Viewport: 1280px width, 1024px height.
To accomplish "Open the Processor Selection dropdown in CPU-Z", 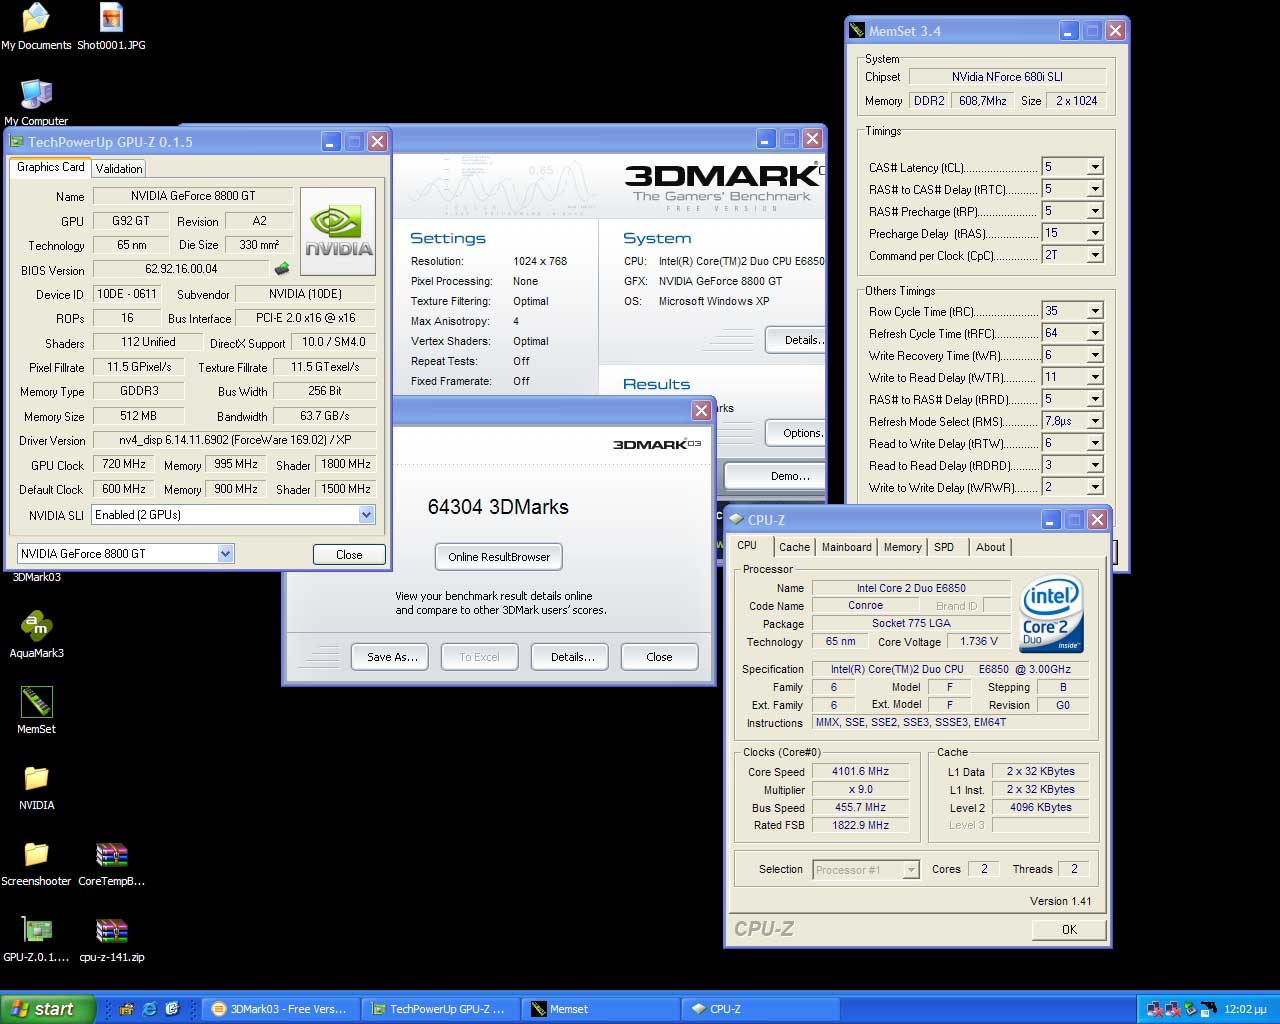I will pyautogui.click(x=910, y=870).
